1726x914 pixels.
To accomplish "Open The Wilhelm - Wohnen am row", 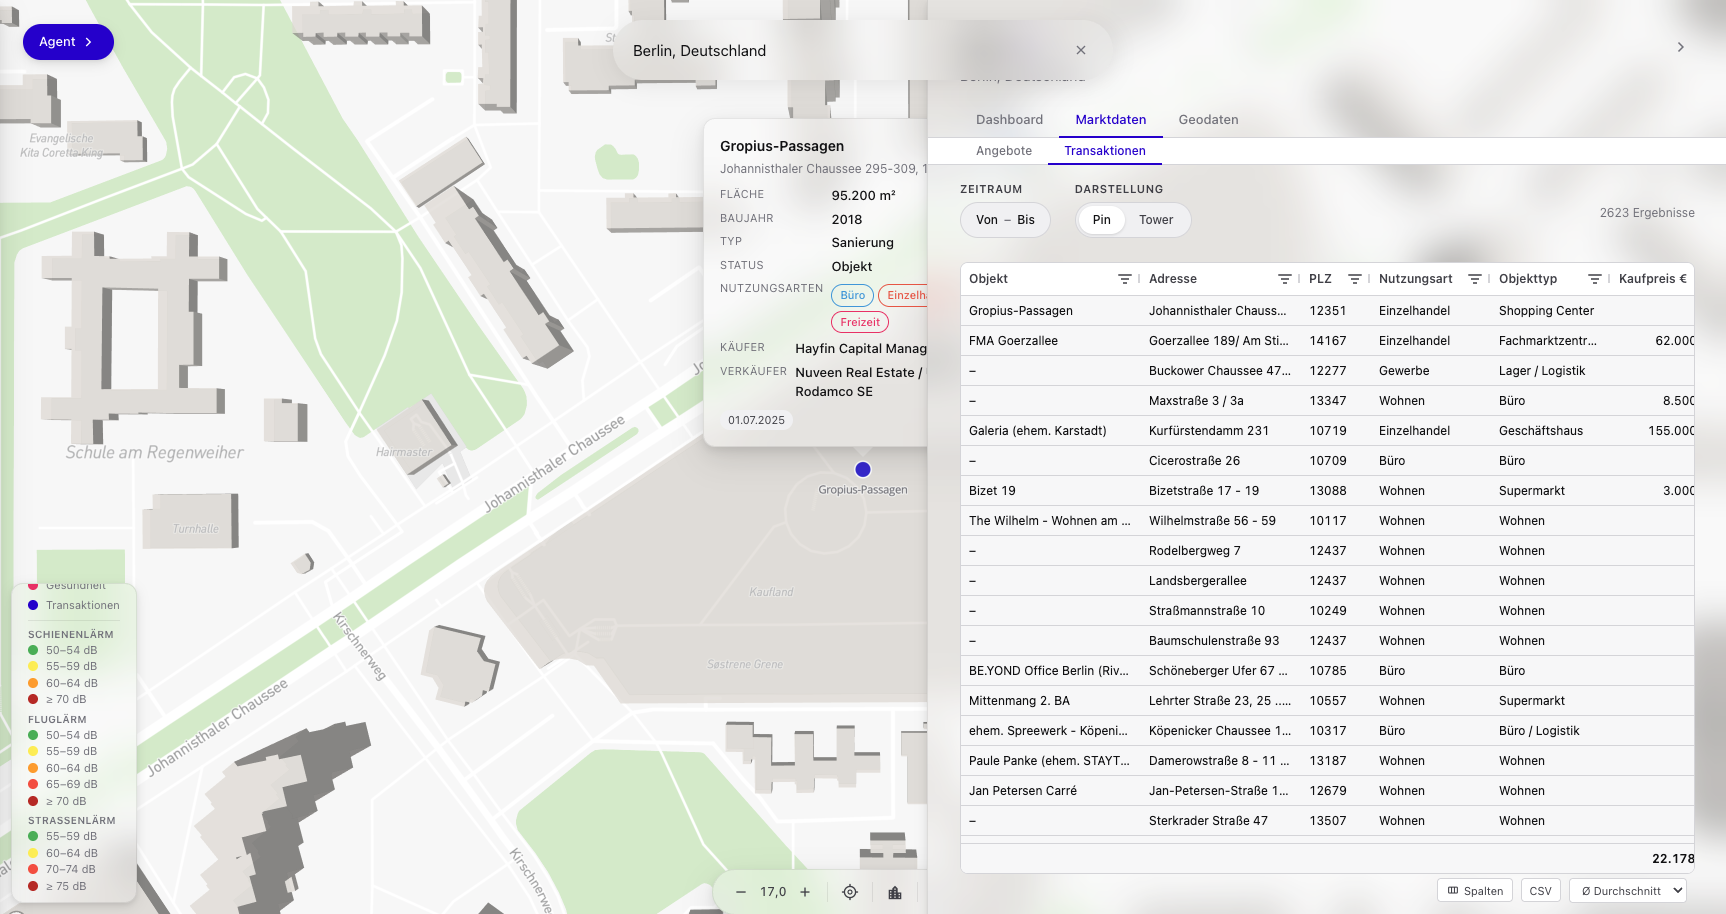I will pos(1327,521).
